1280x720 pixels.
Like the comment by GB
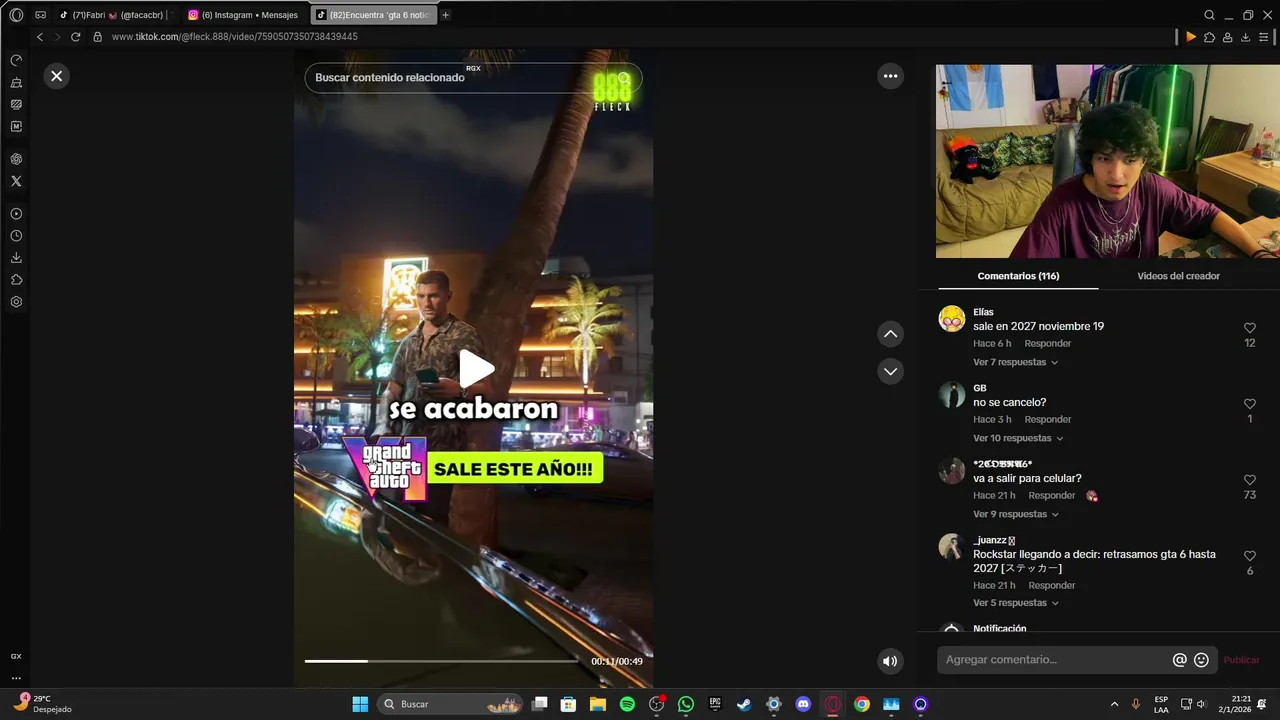tap(1250, 404)
